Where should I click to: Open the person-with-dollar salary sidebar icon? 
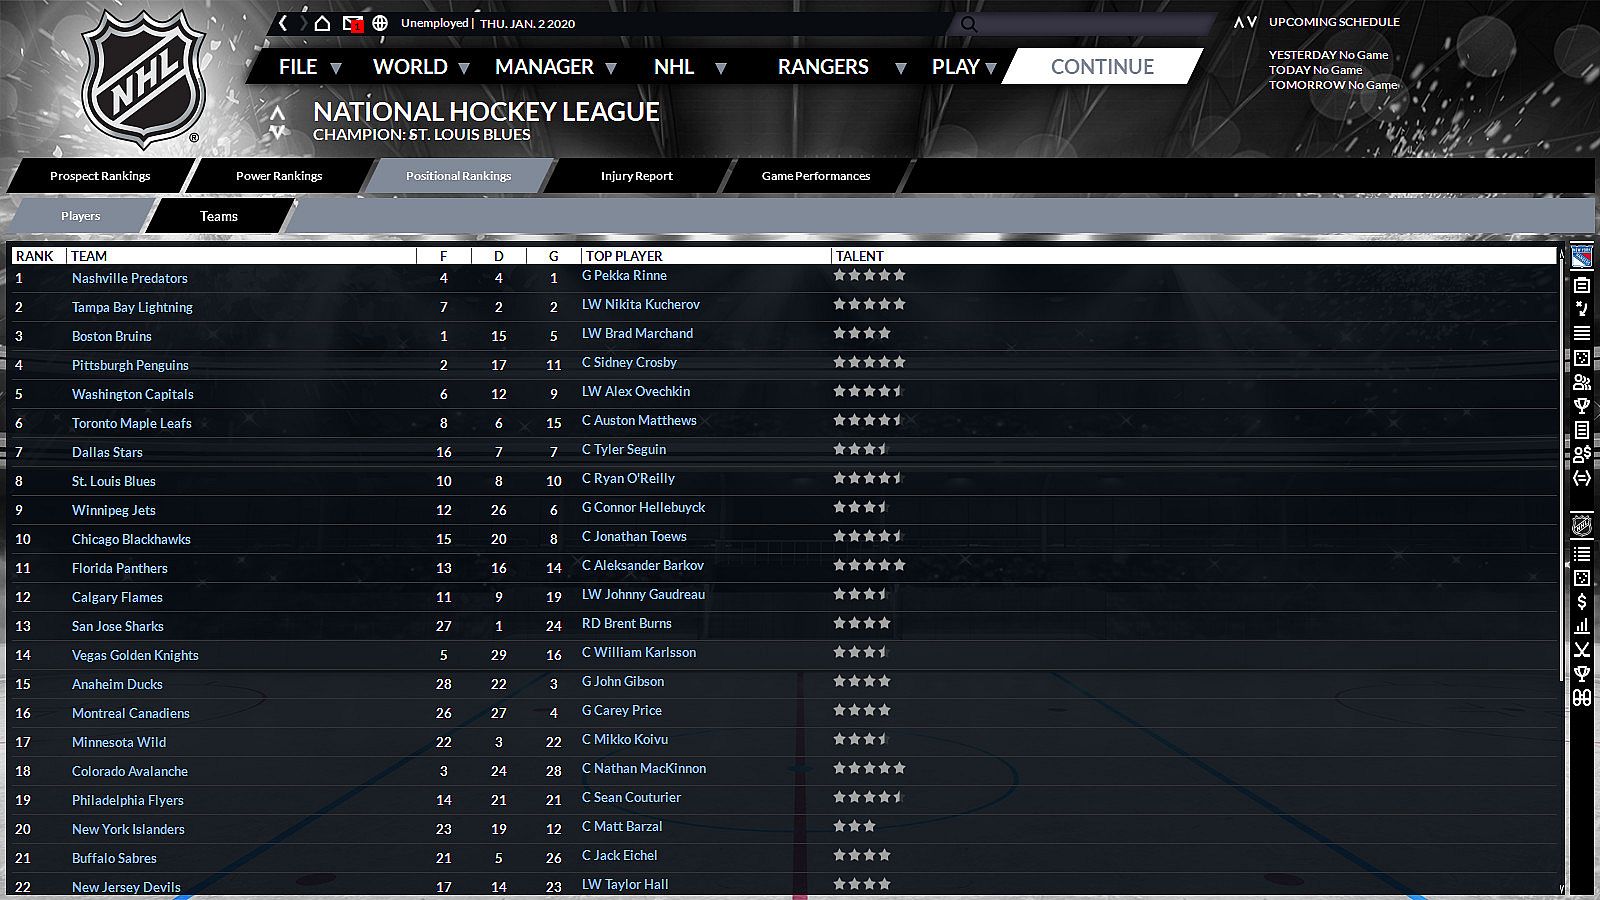pos(1582,454)
